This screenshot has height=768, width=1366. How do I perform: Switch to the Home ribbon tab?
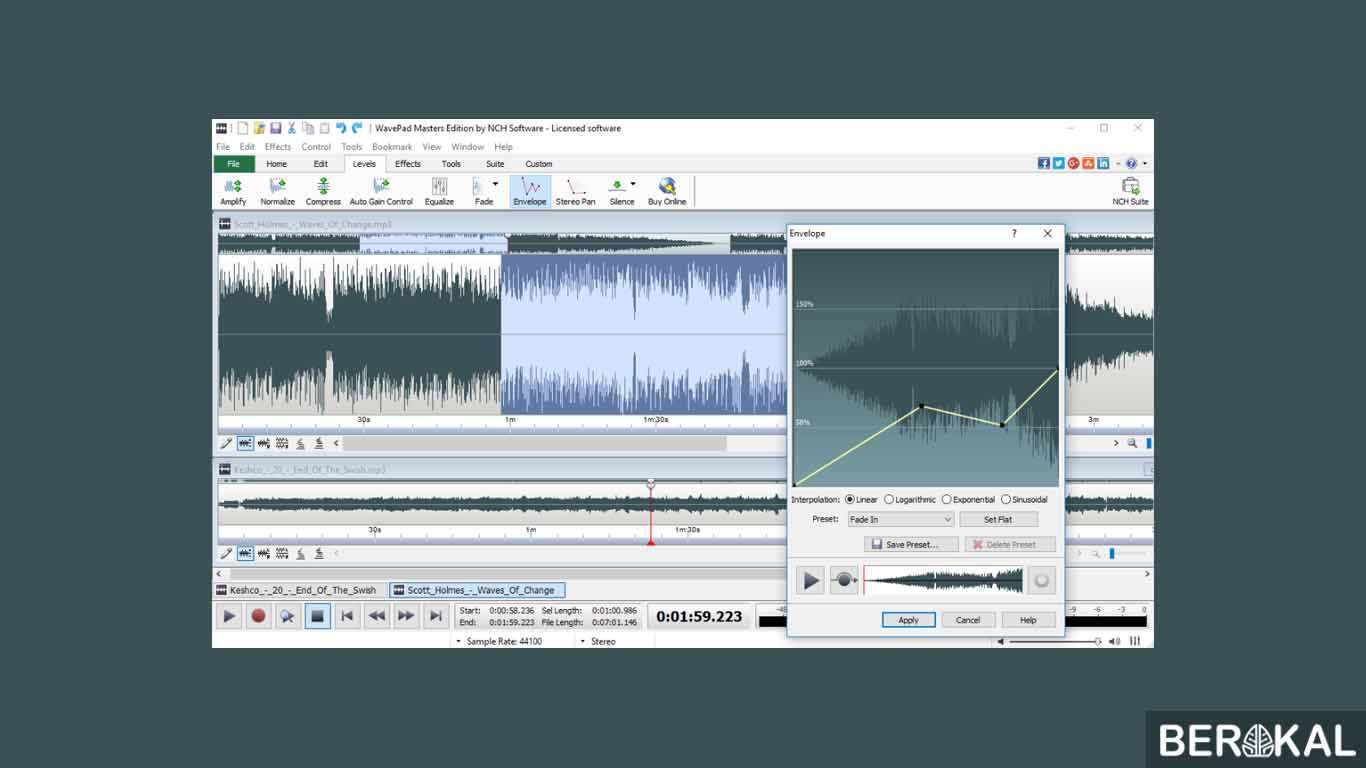tap(277, 164)
